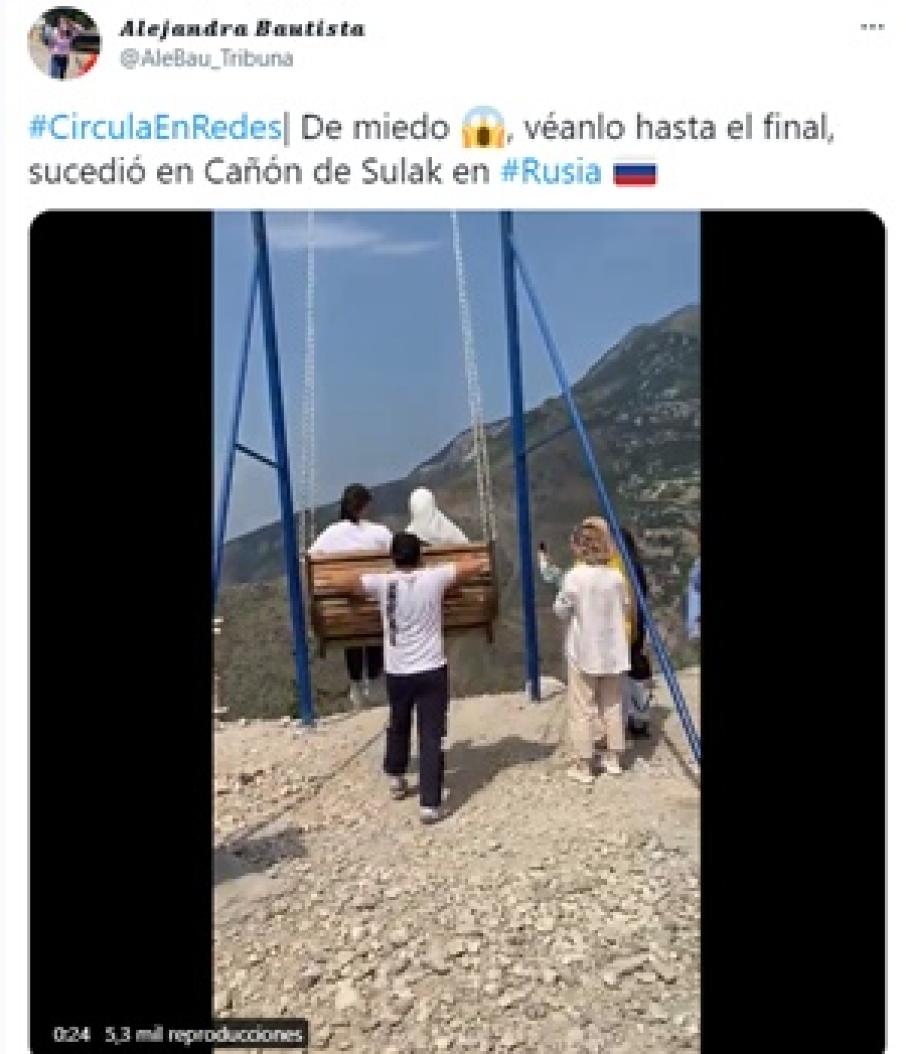Open the #CirculaEnRedes hashtag
Screen dimensions: 906x1054
coord(155,127)
